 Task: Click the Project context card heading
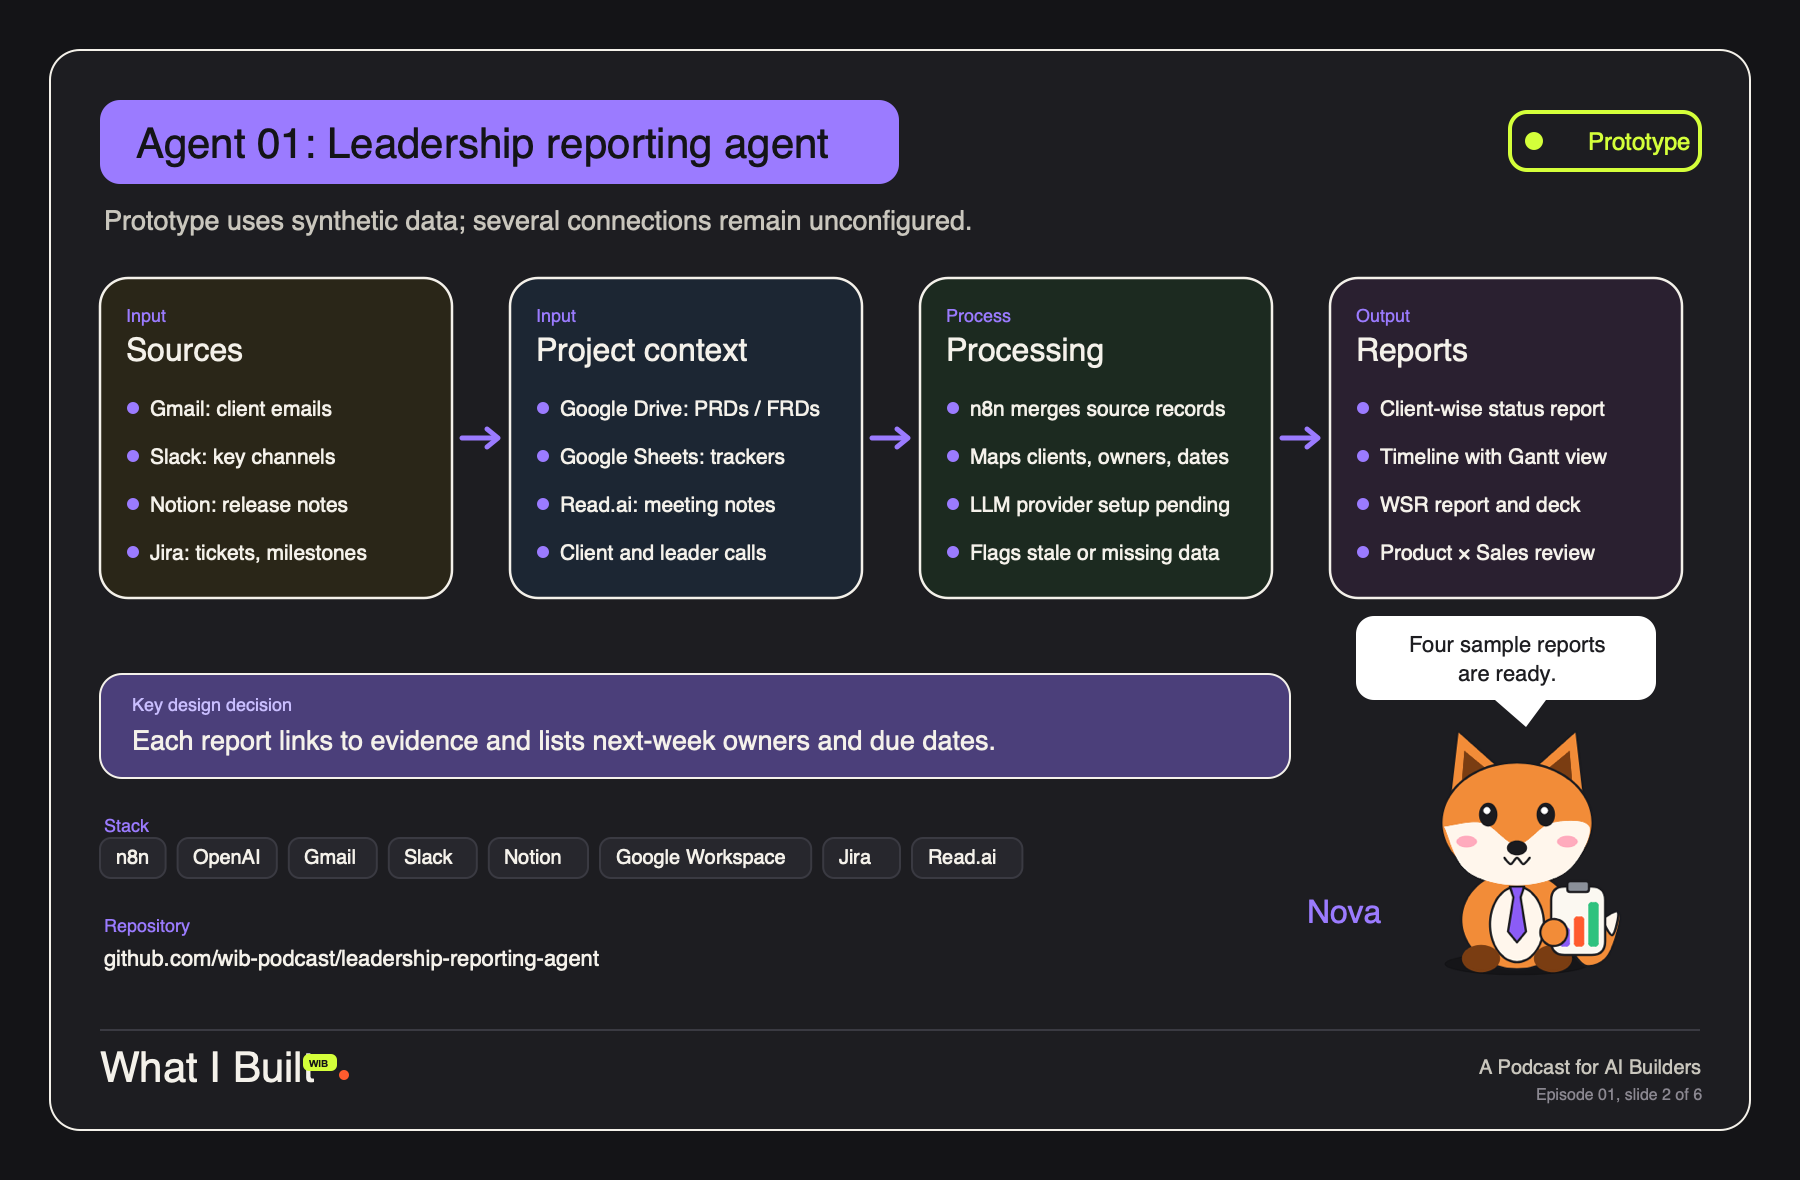point(642,350)
